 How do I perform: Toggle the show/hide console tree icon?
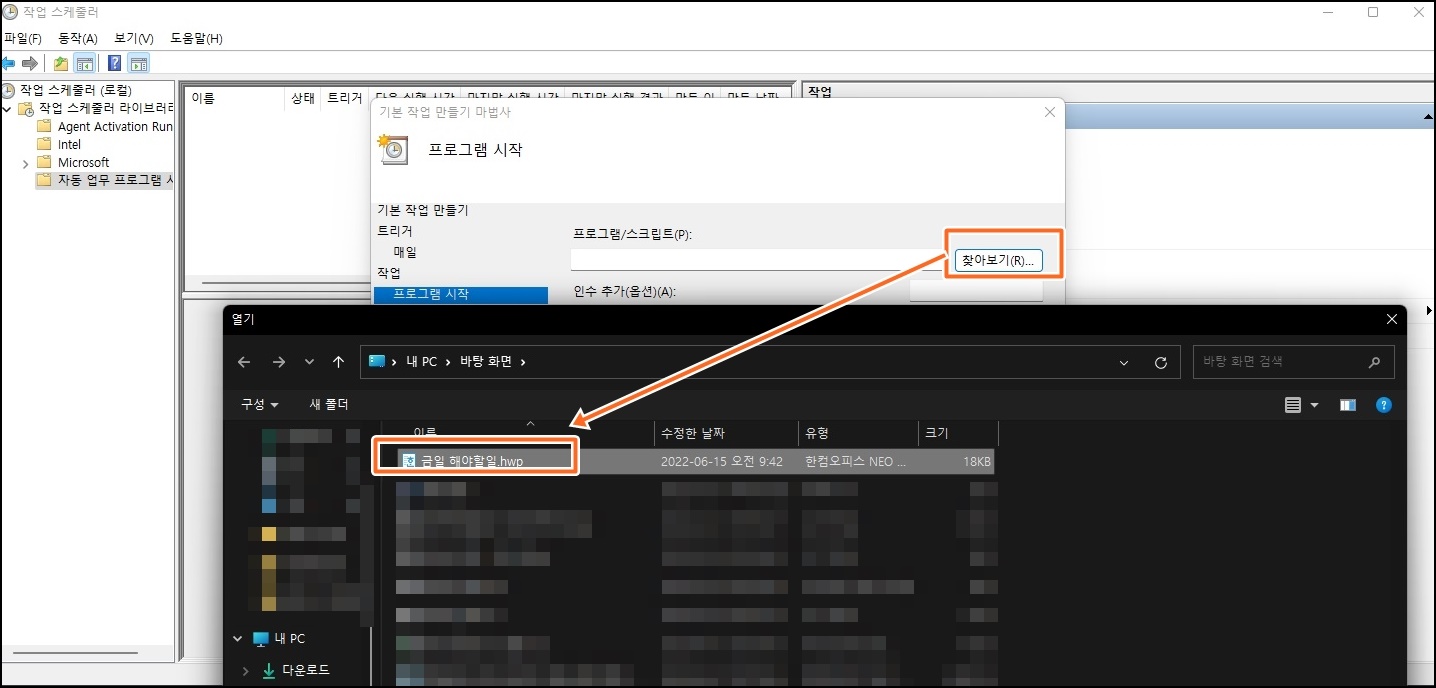click(x=85, y=64)
